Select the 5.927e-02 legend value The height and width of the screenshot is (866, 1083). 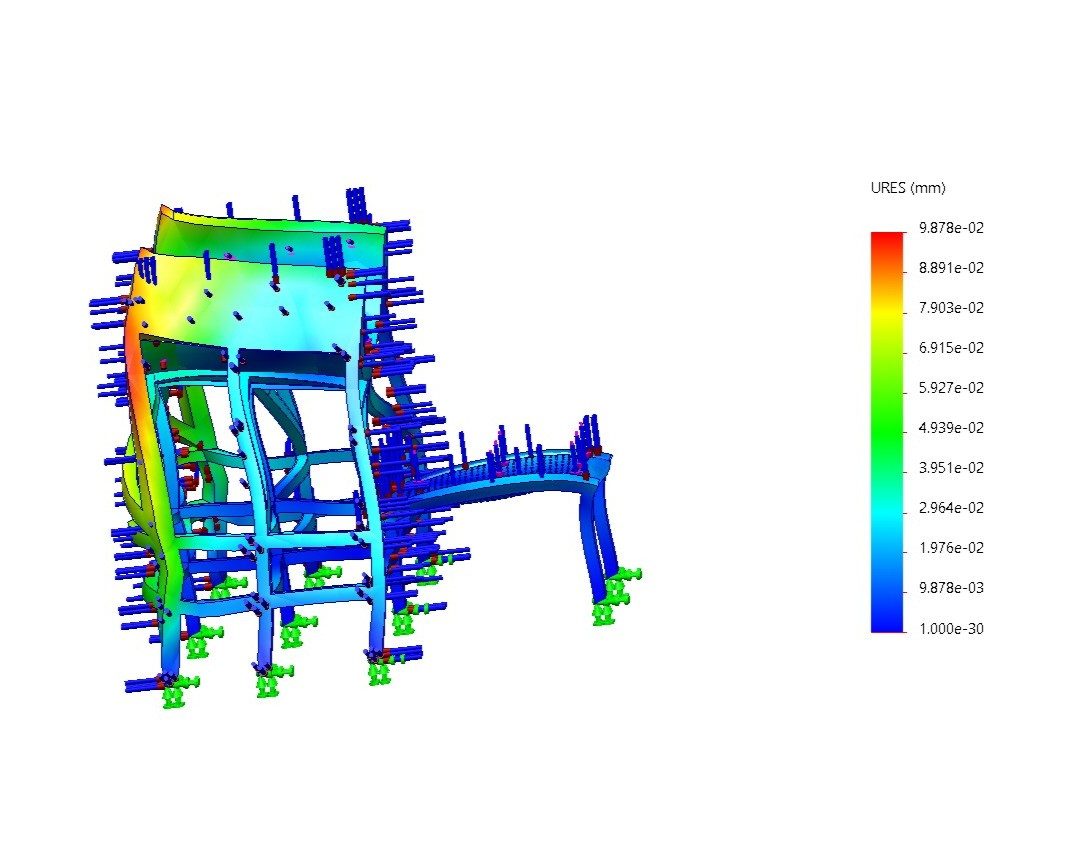(x=951, y=388)
